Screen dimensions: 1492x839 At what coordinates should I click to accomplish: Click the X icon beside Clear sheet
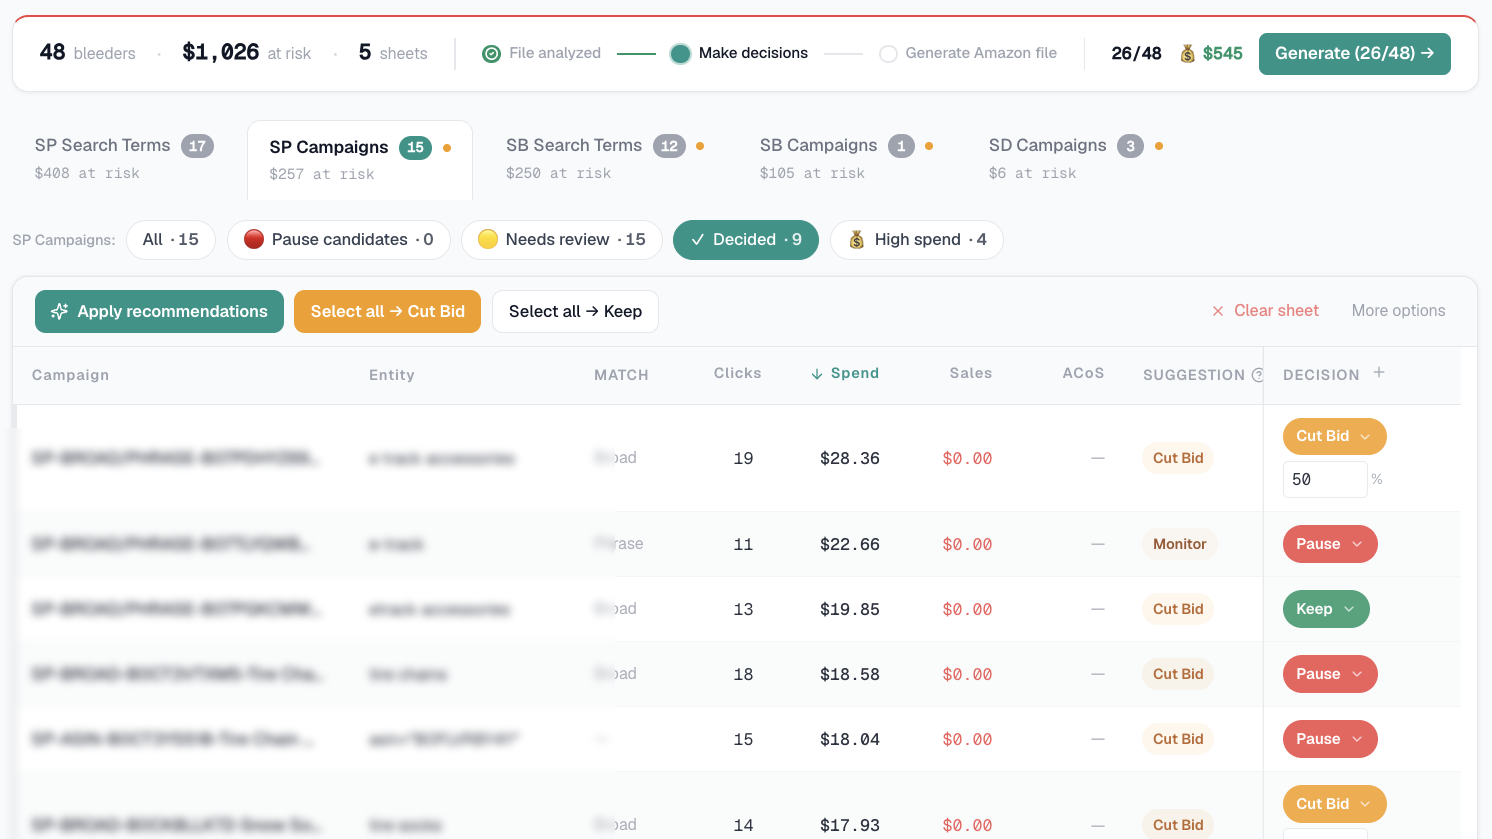pyautogui.click(x=1218, y=311)
